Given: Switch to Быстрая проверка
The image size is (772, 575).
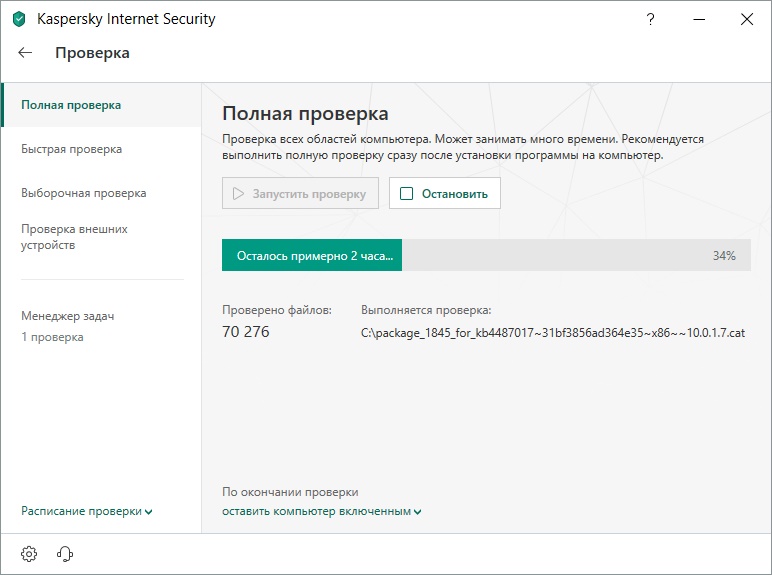Looking at the screenshot, I should click(x=71, y=149).
